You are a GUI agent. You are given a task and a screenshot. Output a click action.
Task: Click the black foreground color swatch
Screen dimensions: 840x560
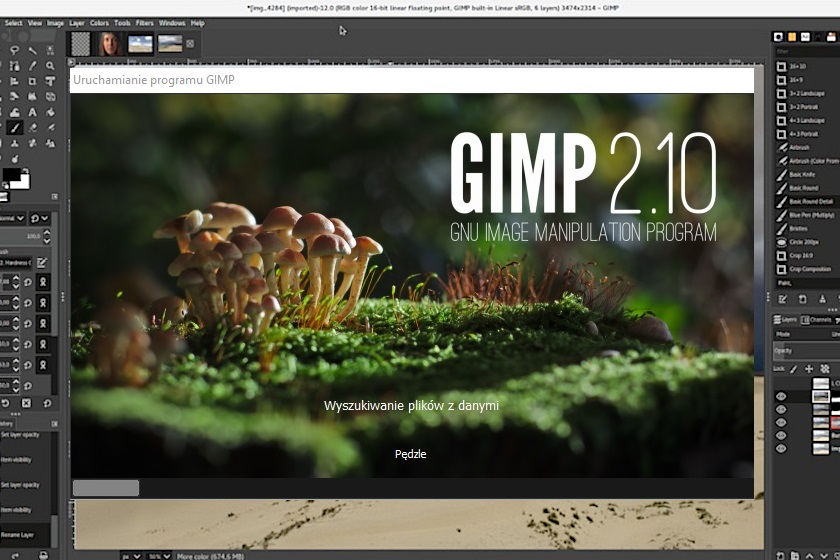pyautogui.click(x=12, y=176)
